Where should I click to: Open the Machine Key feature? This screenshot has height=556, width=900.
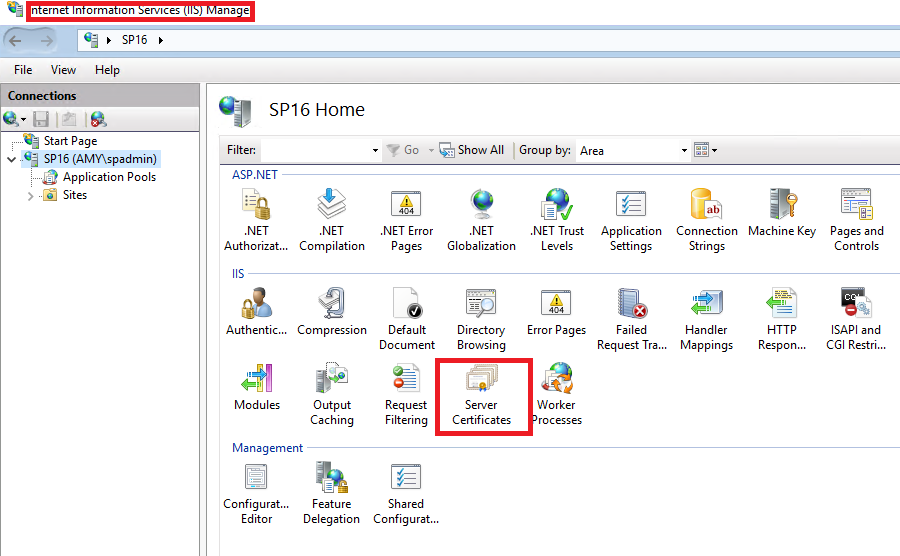[782, 213]
